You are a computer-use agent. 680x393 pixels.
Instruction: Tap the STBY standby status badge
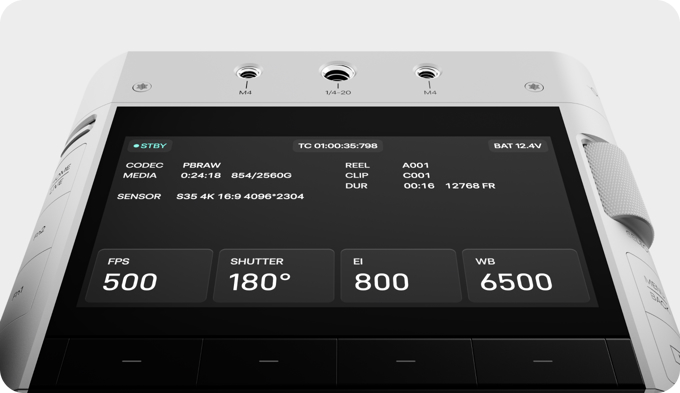click(150, 146)
